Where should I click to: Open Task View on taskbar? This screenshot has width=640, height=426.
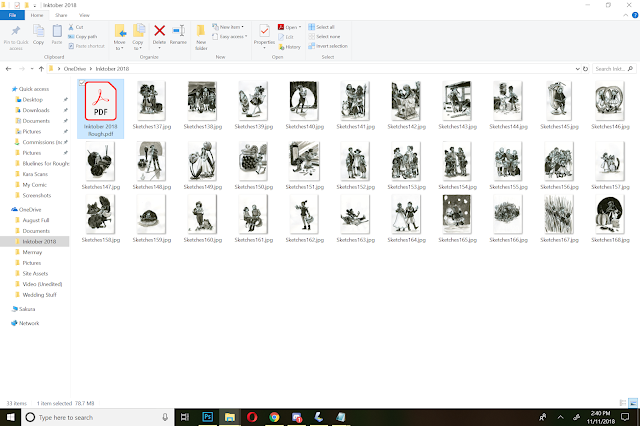185,417
